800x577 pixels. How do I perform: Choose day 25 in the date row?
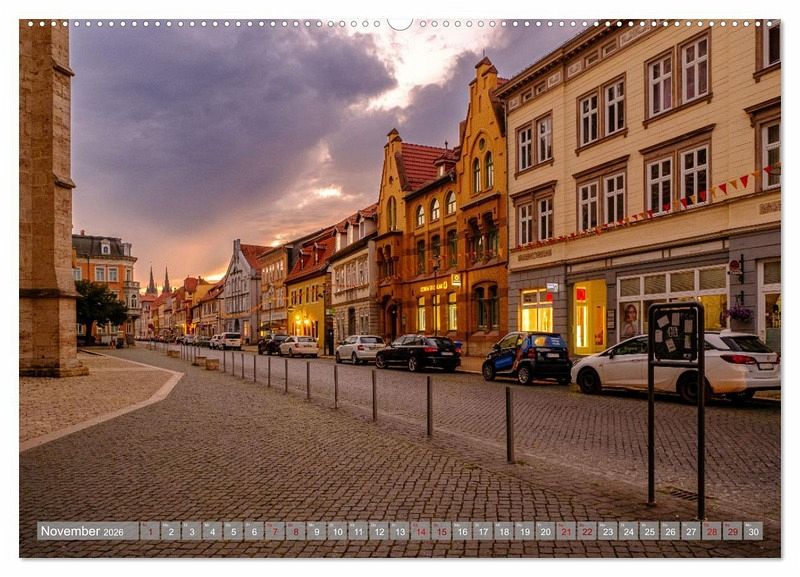click(x=649, y=531)
